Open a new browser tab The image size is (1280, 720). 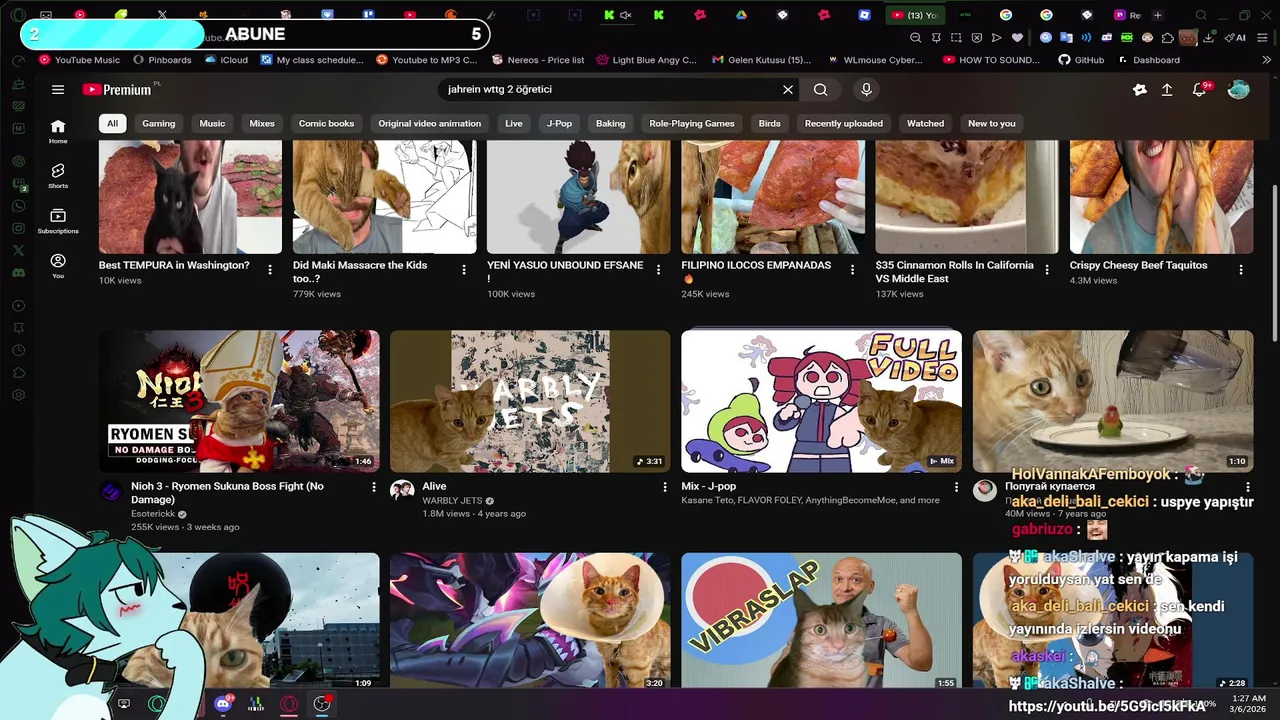(x=1157, y=15)
